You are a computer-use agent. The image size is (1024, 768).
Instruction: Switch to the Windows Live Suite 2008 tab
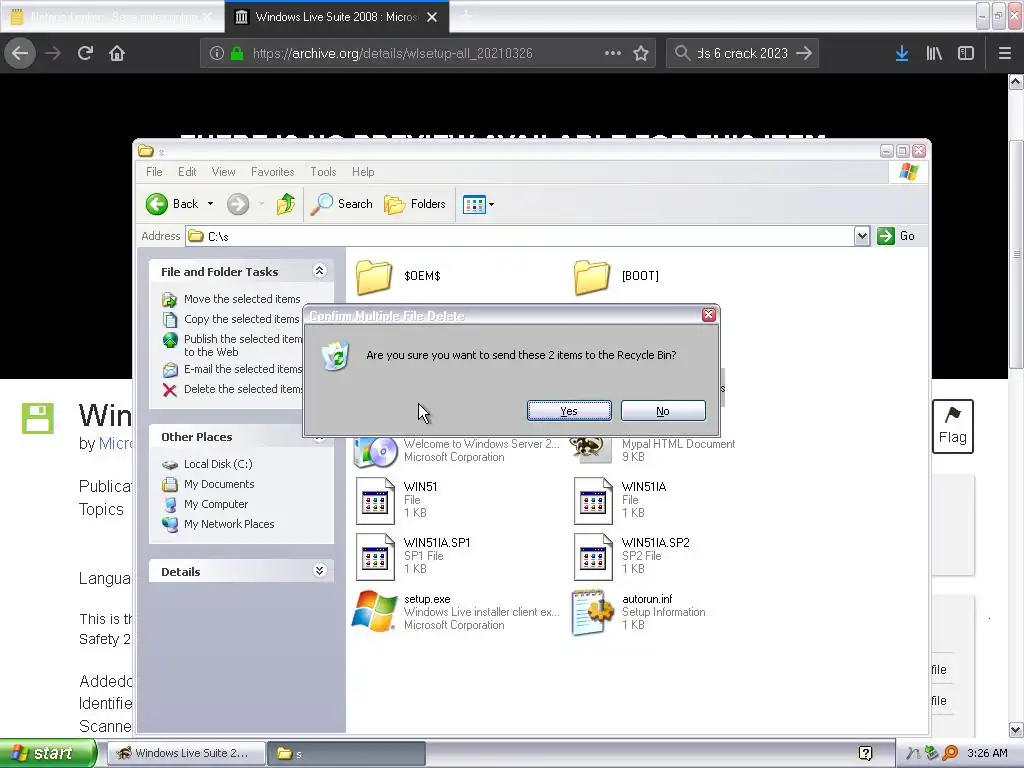click(x=335, y=17)
